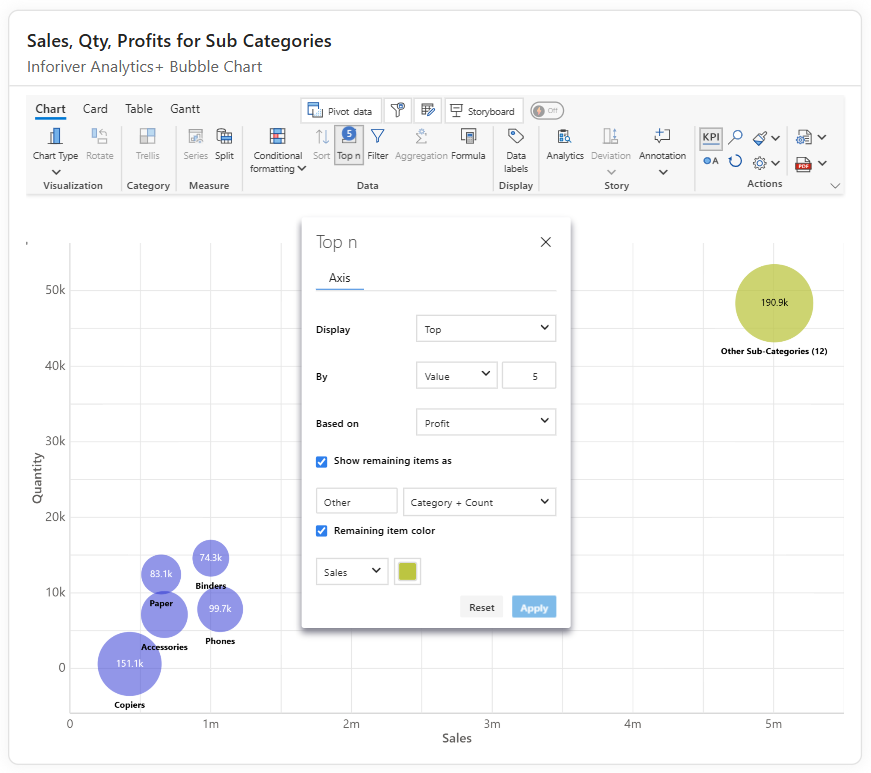Open the Conditional formatting tool

(x=277, y=149)
